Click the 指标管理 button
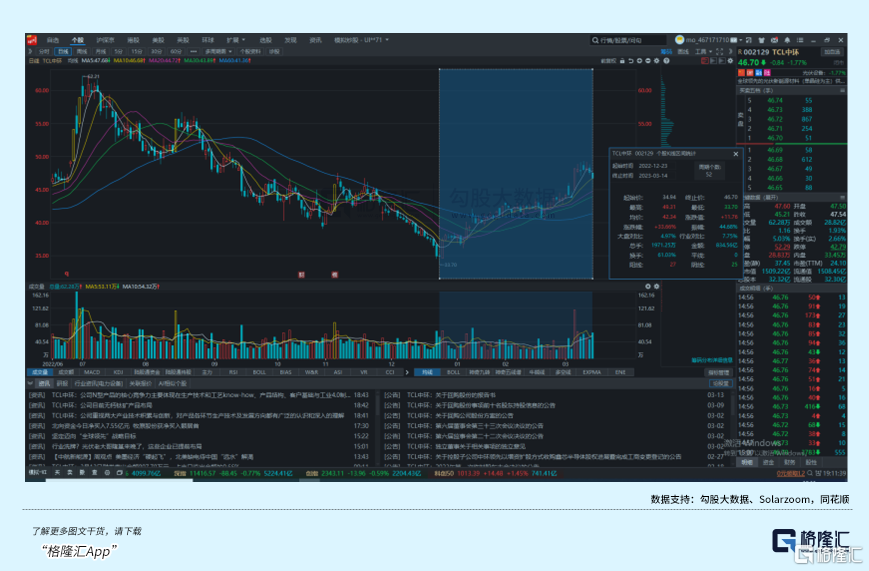869x571 pixels. [719, 373]
